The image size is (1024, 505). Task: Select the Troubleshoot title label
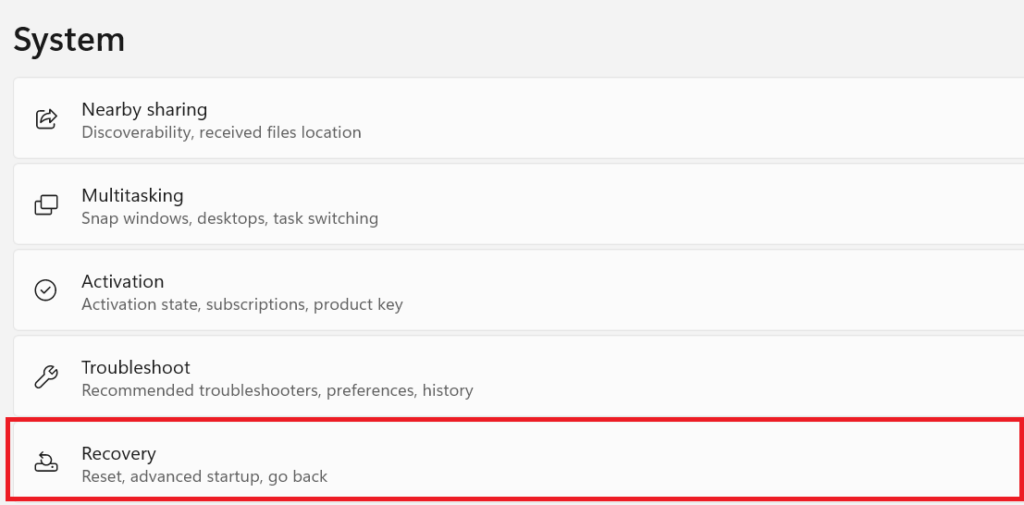click(136, 367)
